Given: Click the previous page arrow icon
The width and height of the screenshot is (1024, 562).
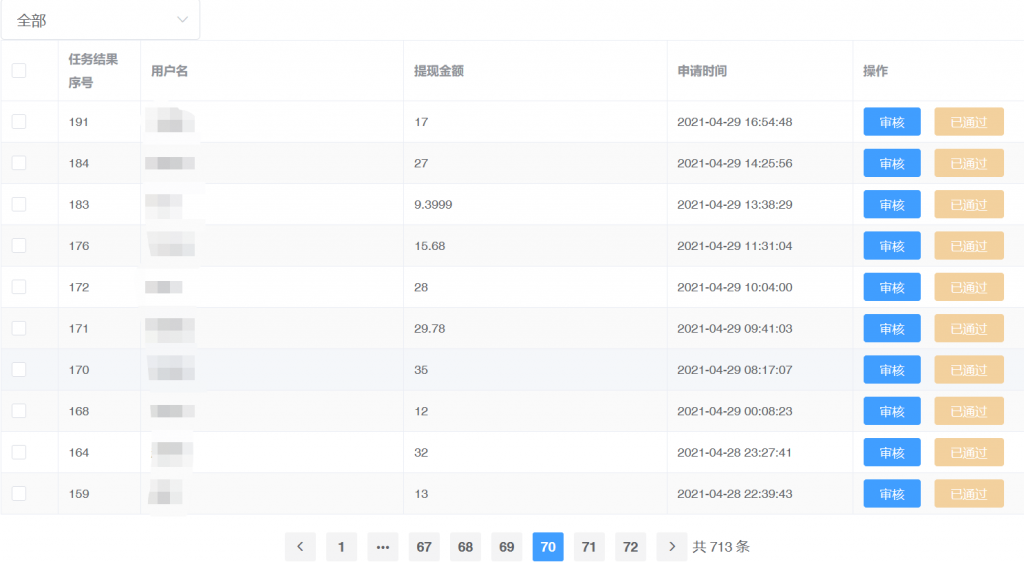Looking at the screenshot, I should tap(300, 547).
